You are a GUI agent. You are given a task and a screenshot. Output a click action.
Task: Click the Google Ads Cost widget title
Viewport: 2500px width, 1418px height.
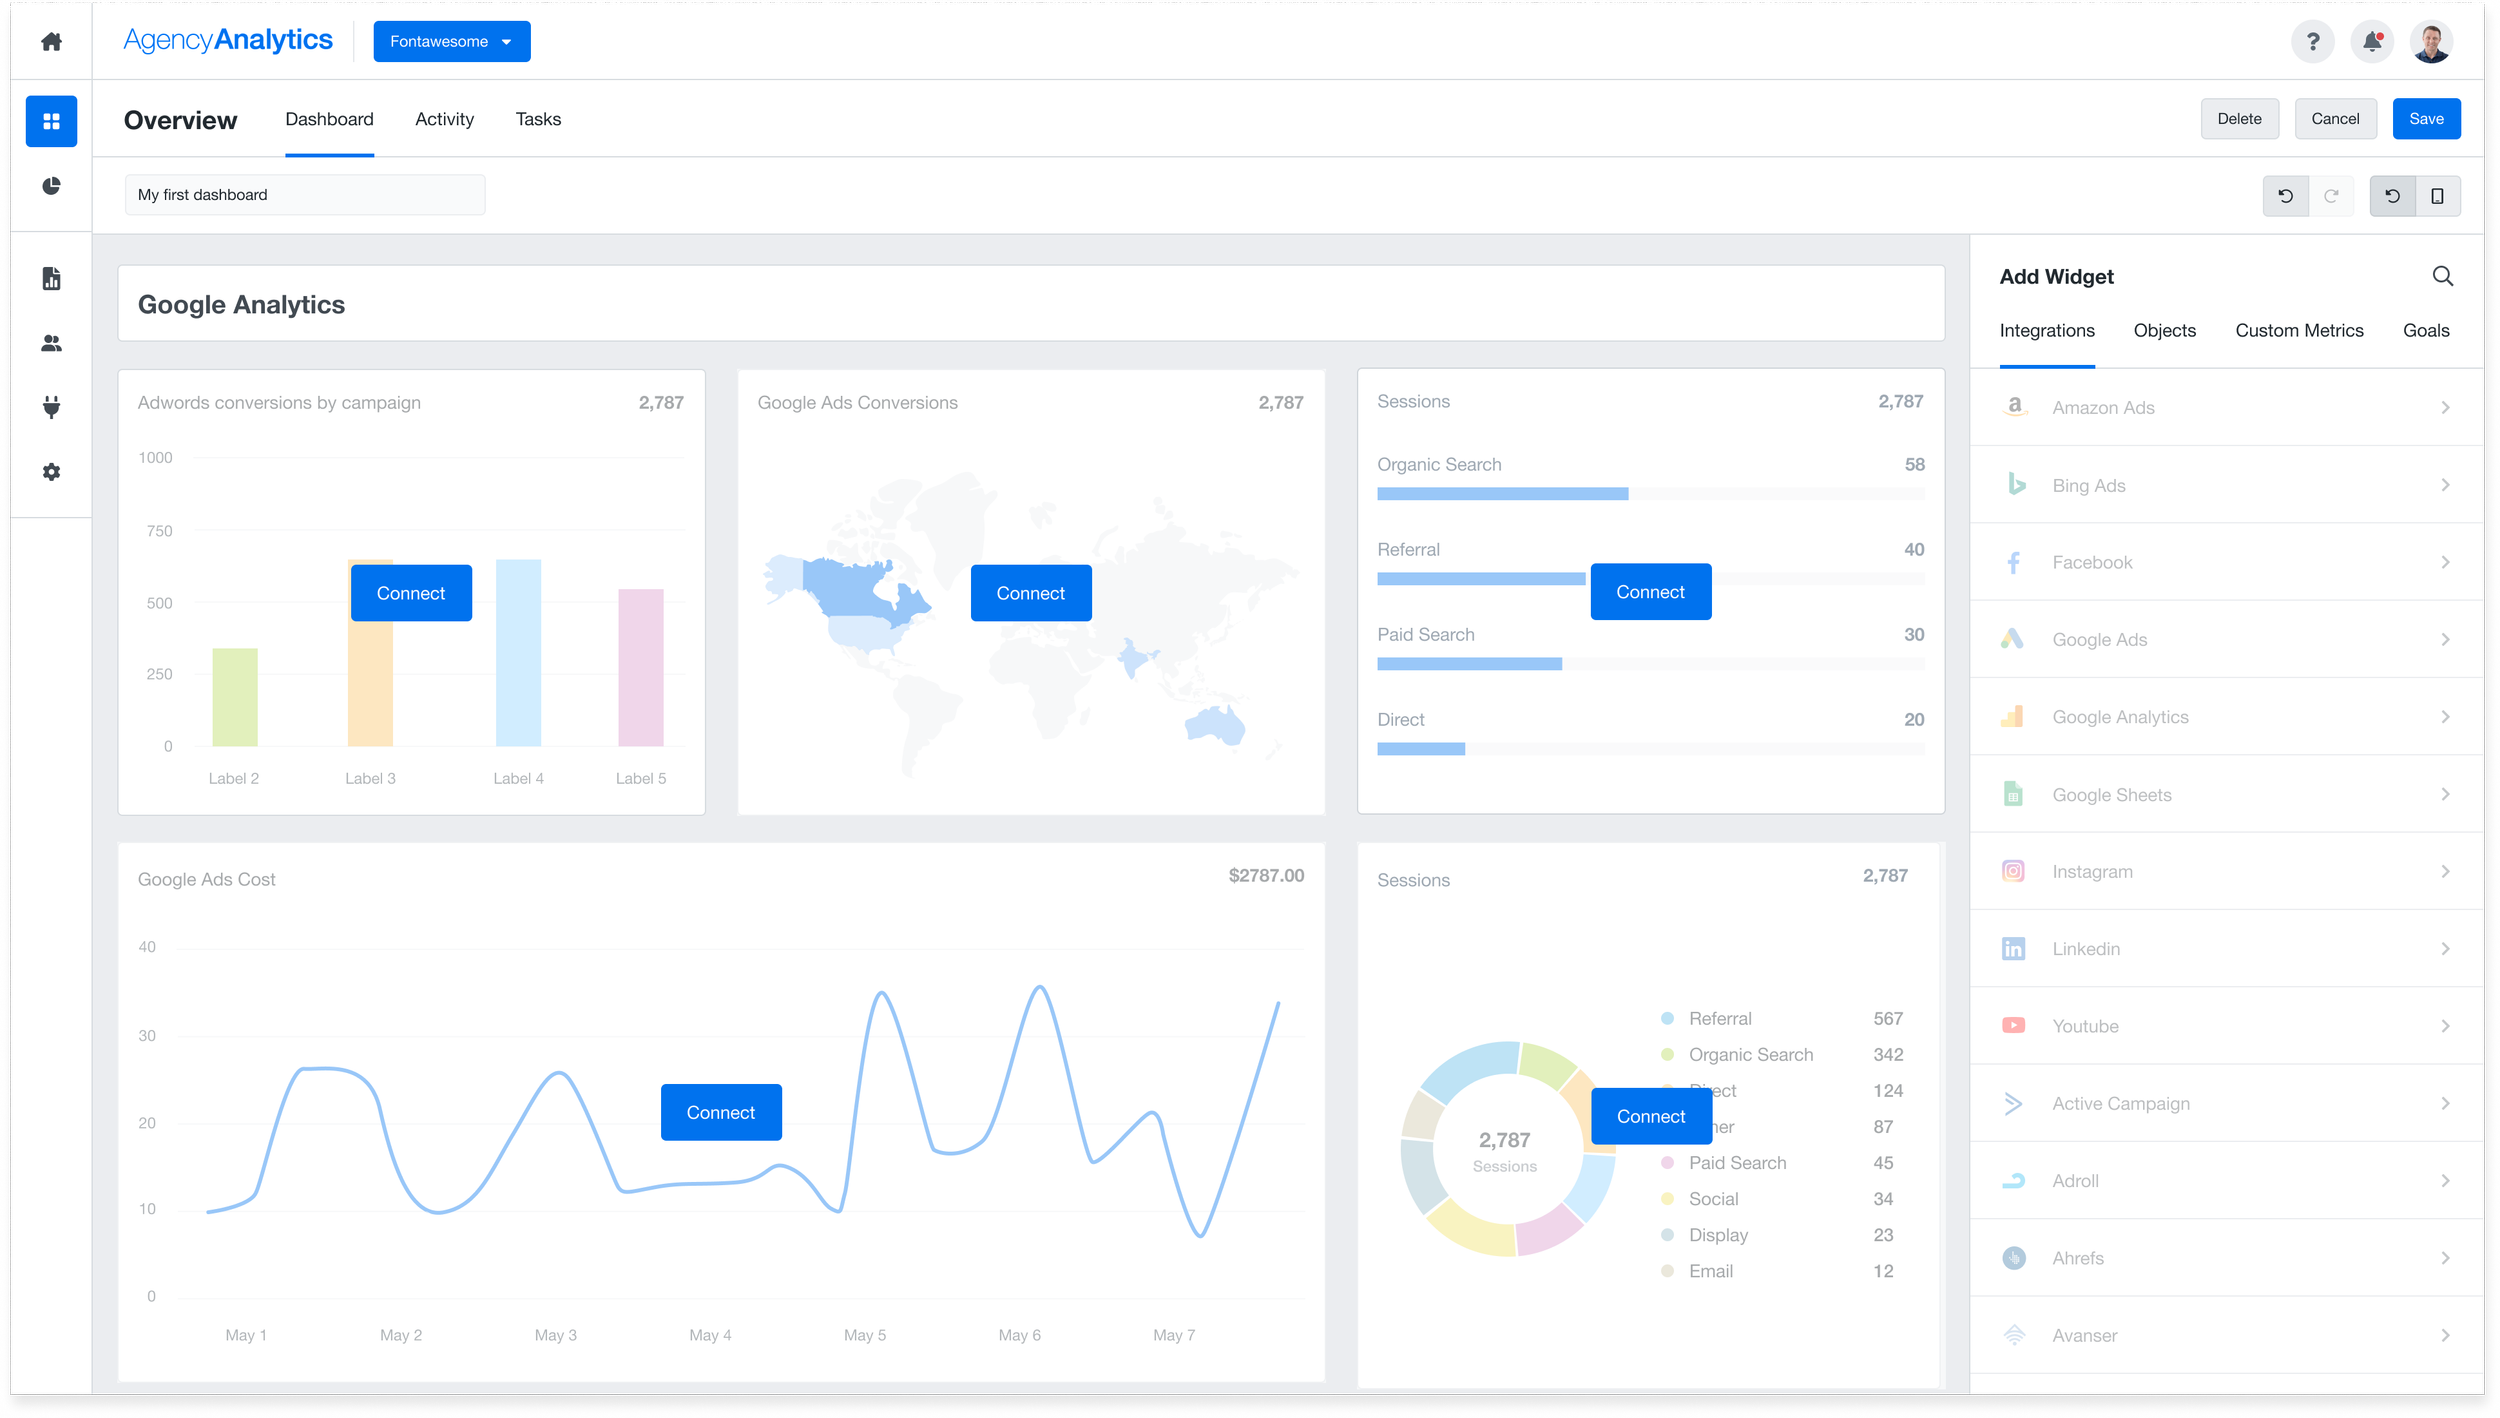pos(207,880)
